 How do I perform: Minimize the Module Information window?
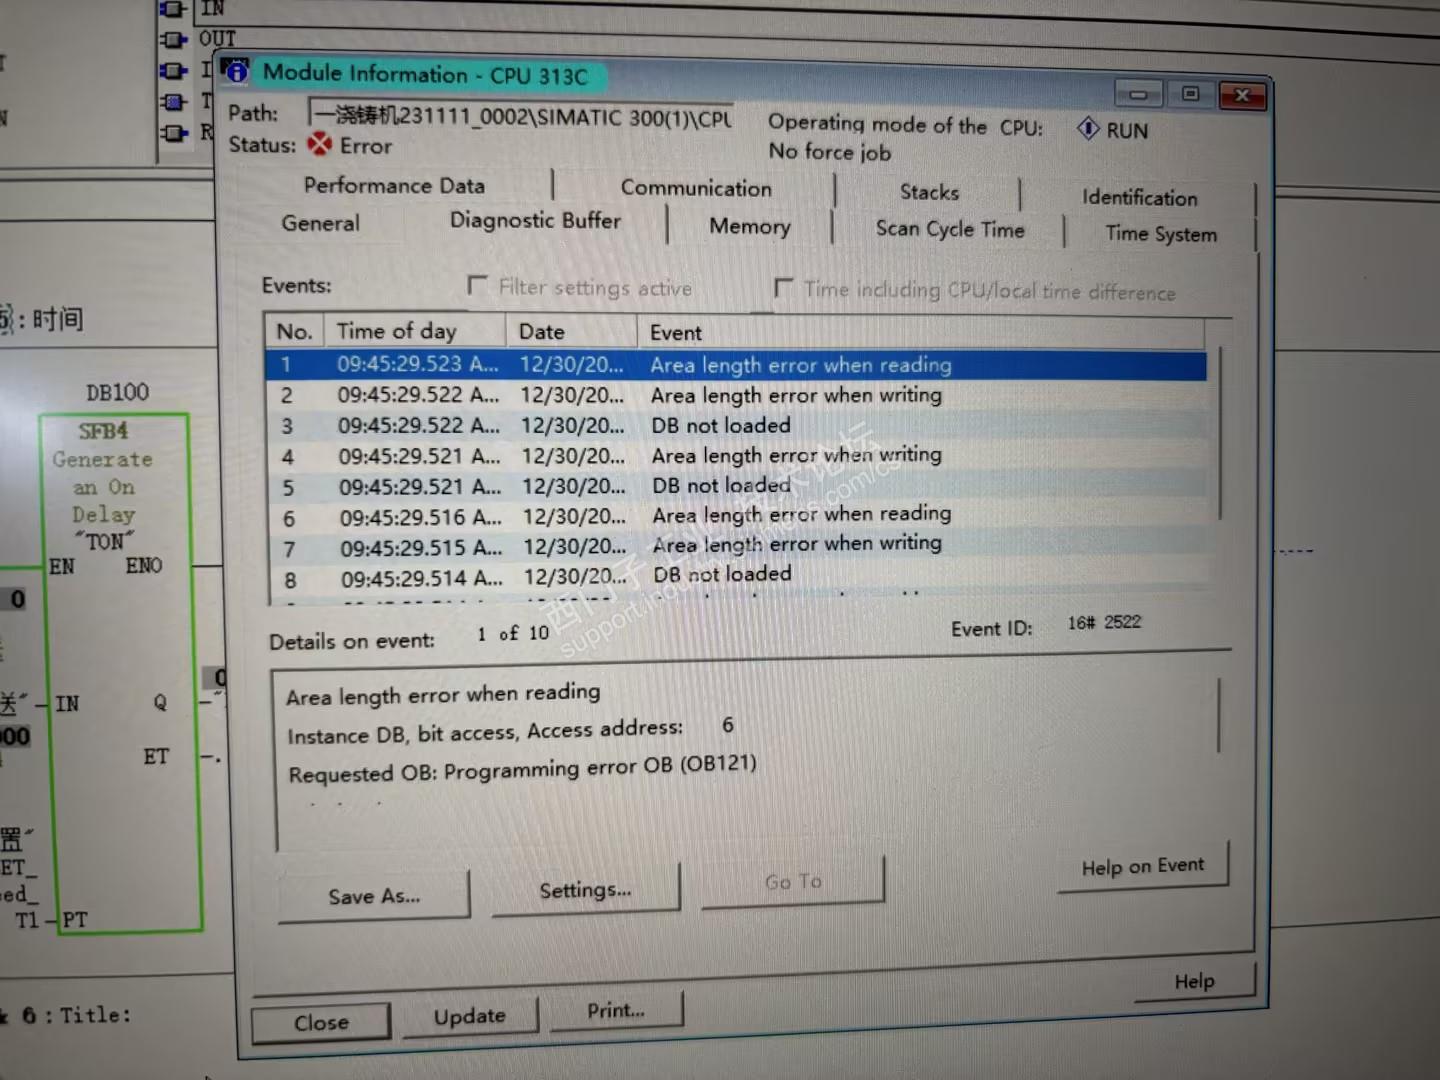pos(1138,94)
